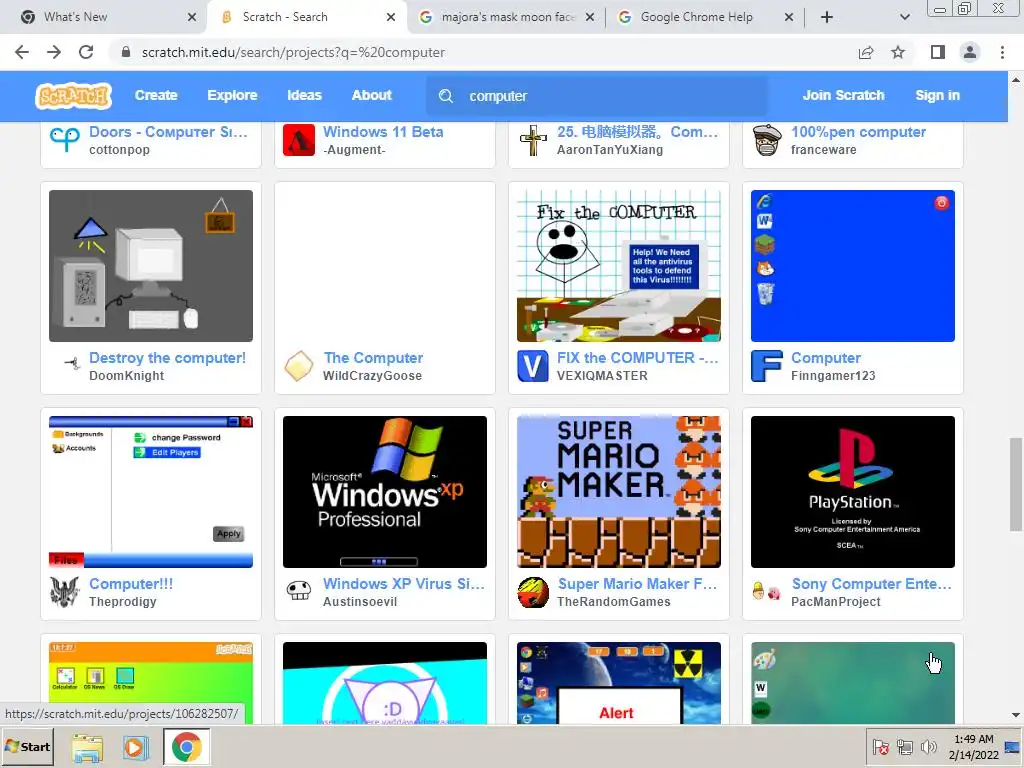The image size is (1024, 768).
Task: Click the search magnifier icon
Action: 446,96
